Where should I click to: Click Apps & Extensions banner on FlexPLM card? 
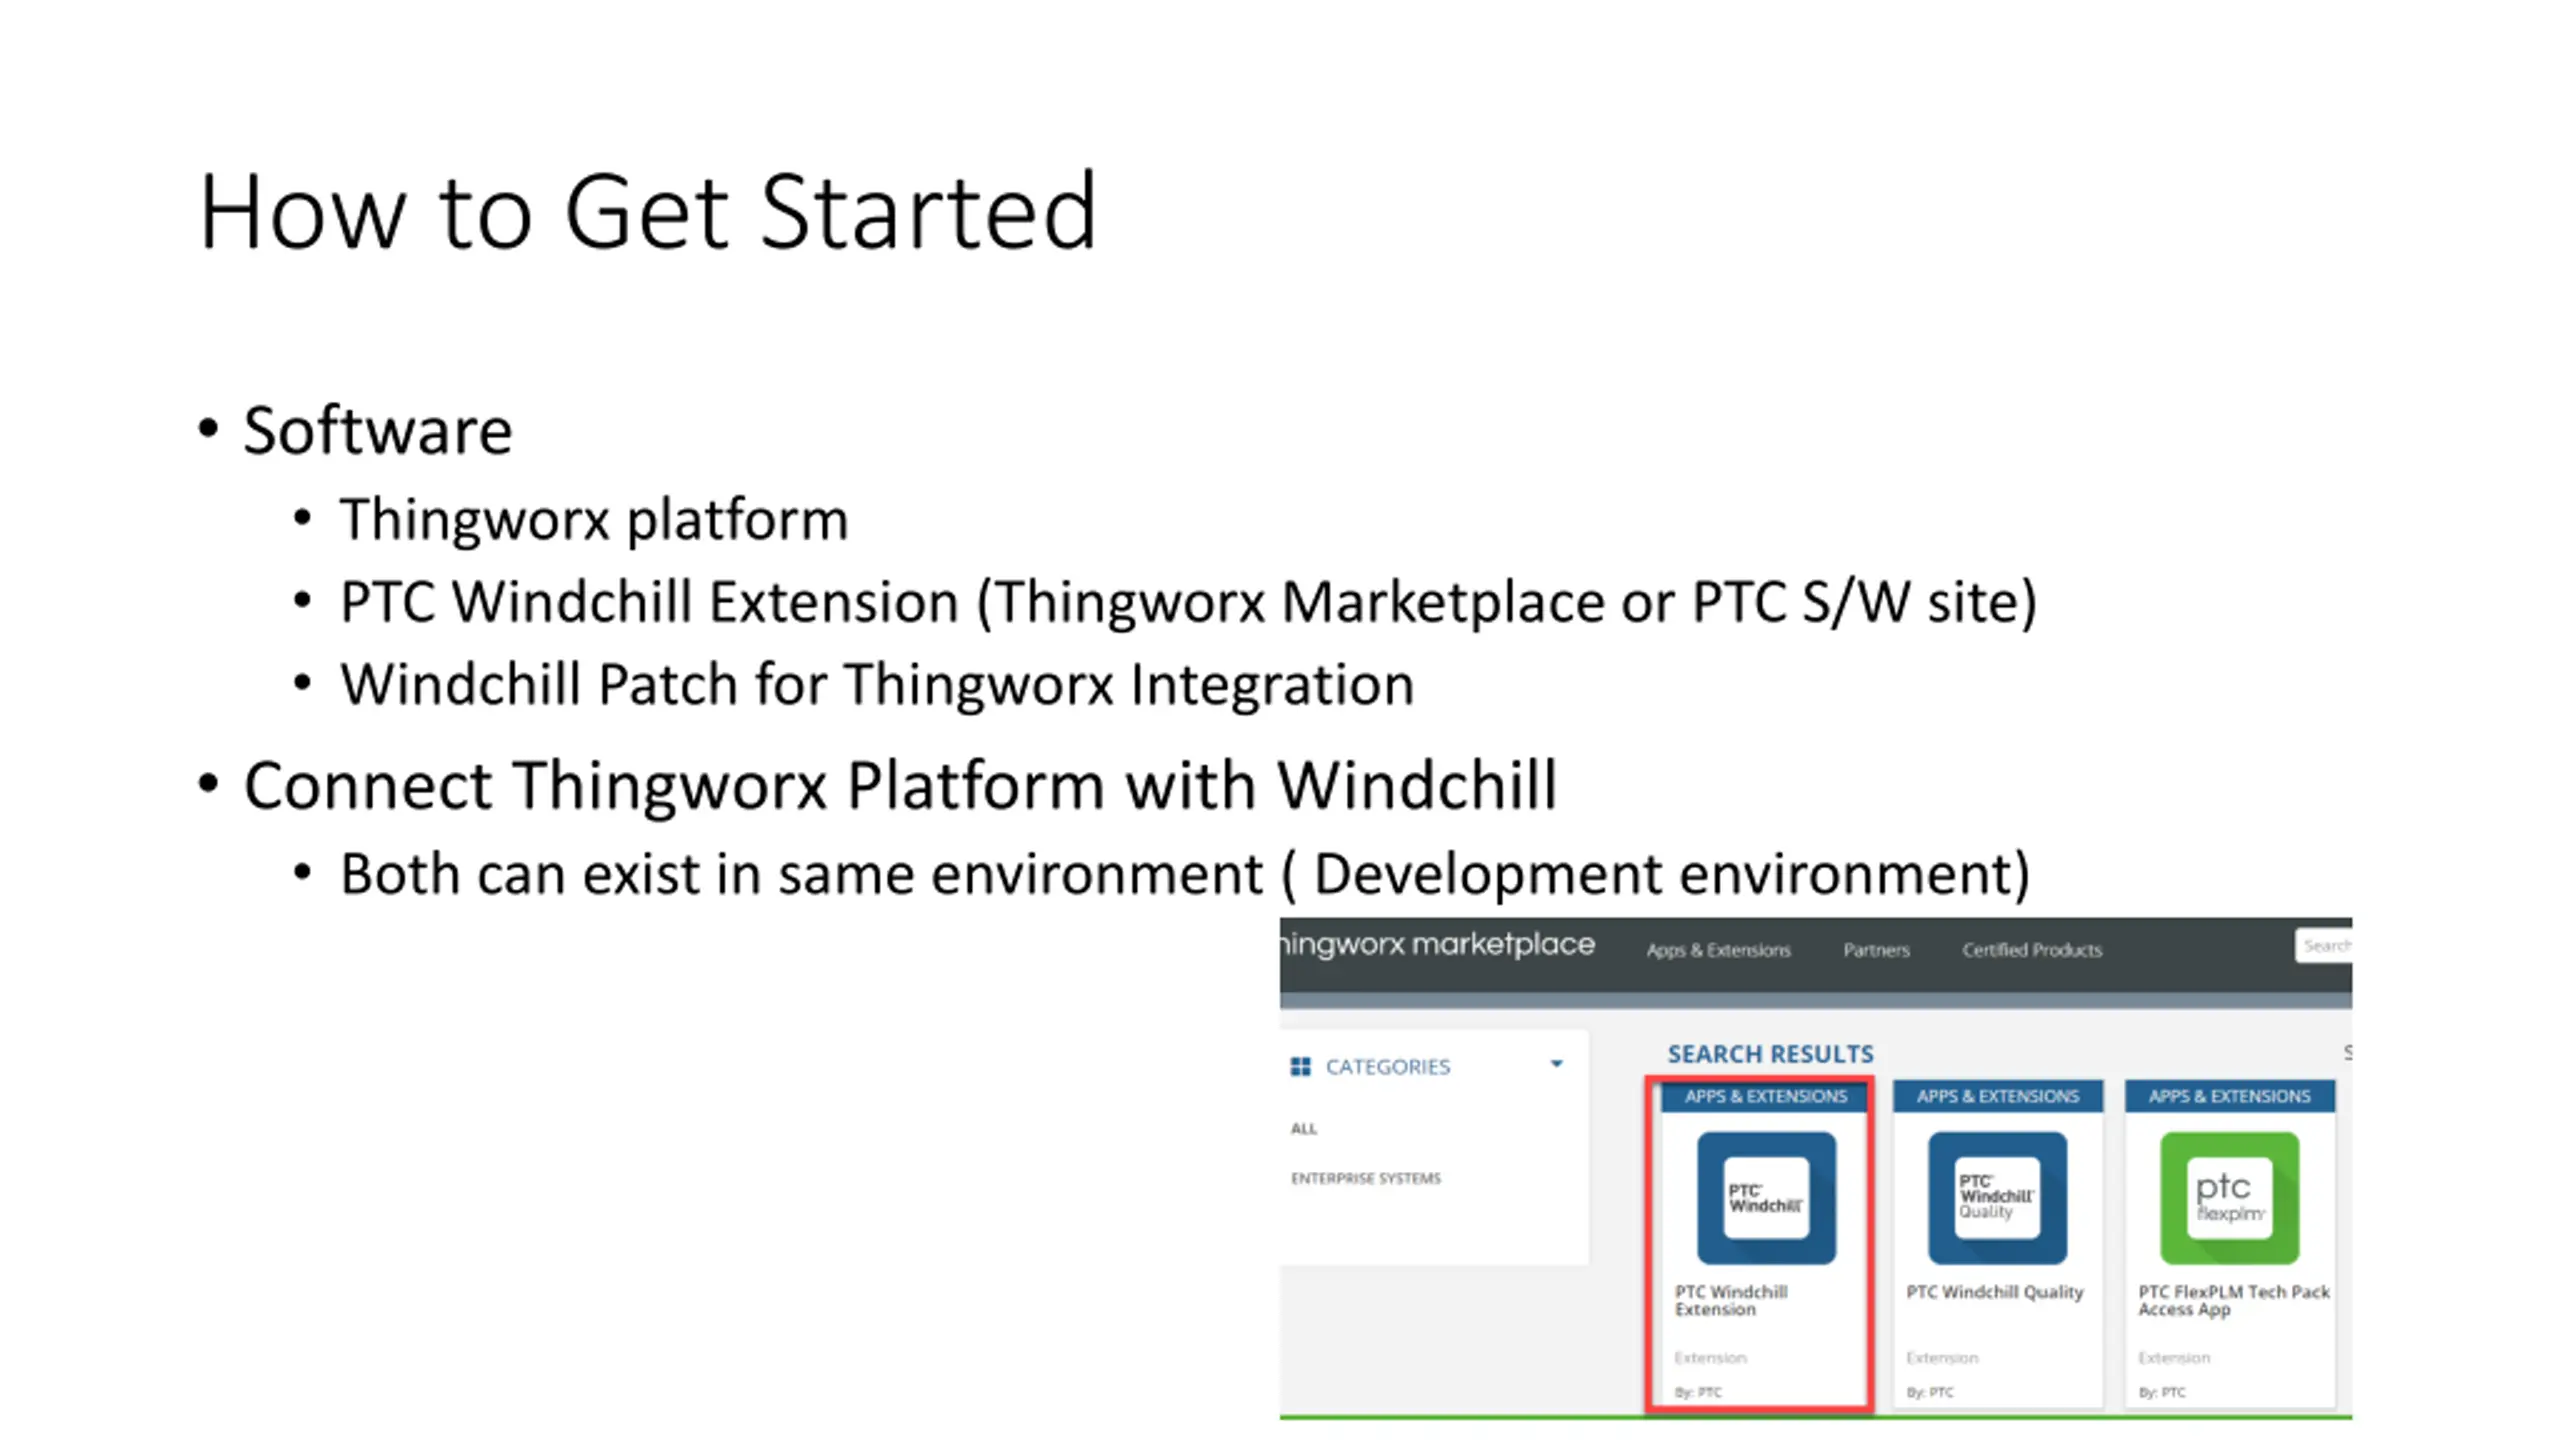tap(2229, 1096)
